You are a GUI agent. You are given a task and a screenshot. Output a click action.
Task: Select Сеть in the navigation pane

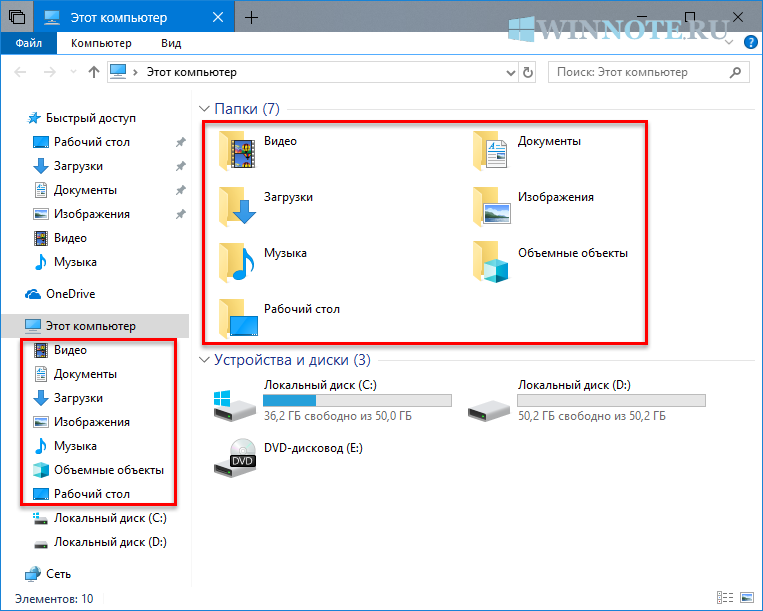(x=48, y=574)
